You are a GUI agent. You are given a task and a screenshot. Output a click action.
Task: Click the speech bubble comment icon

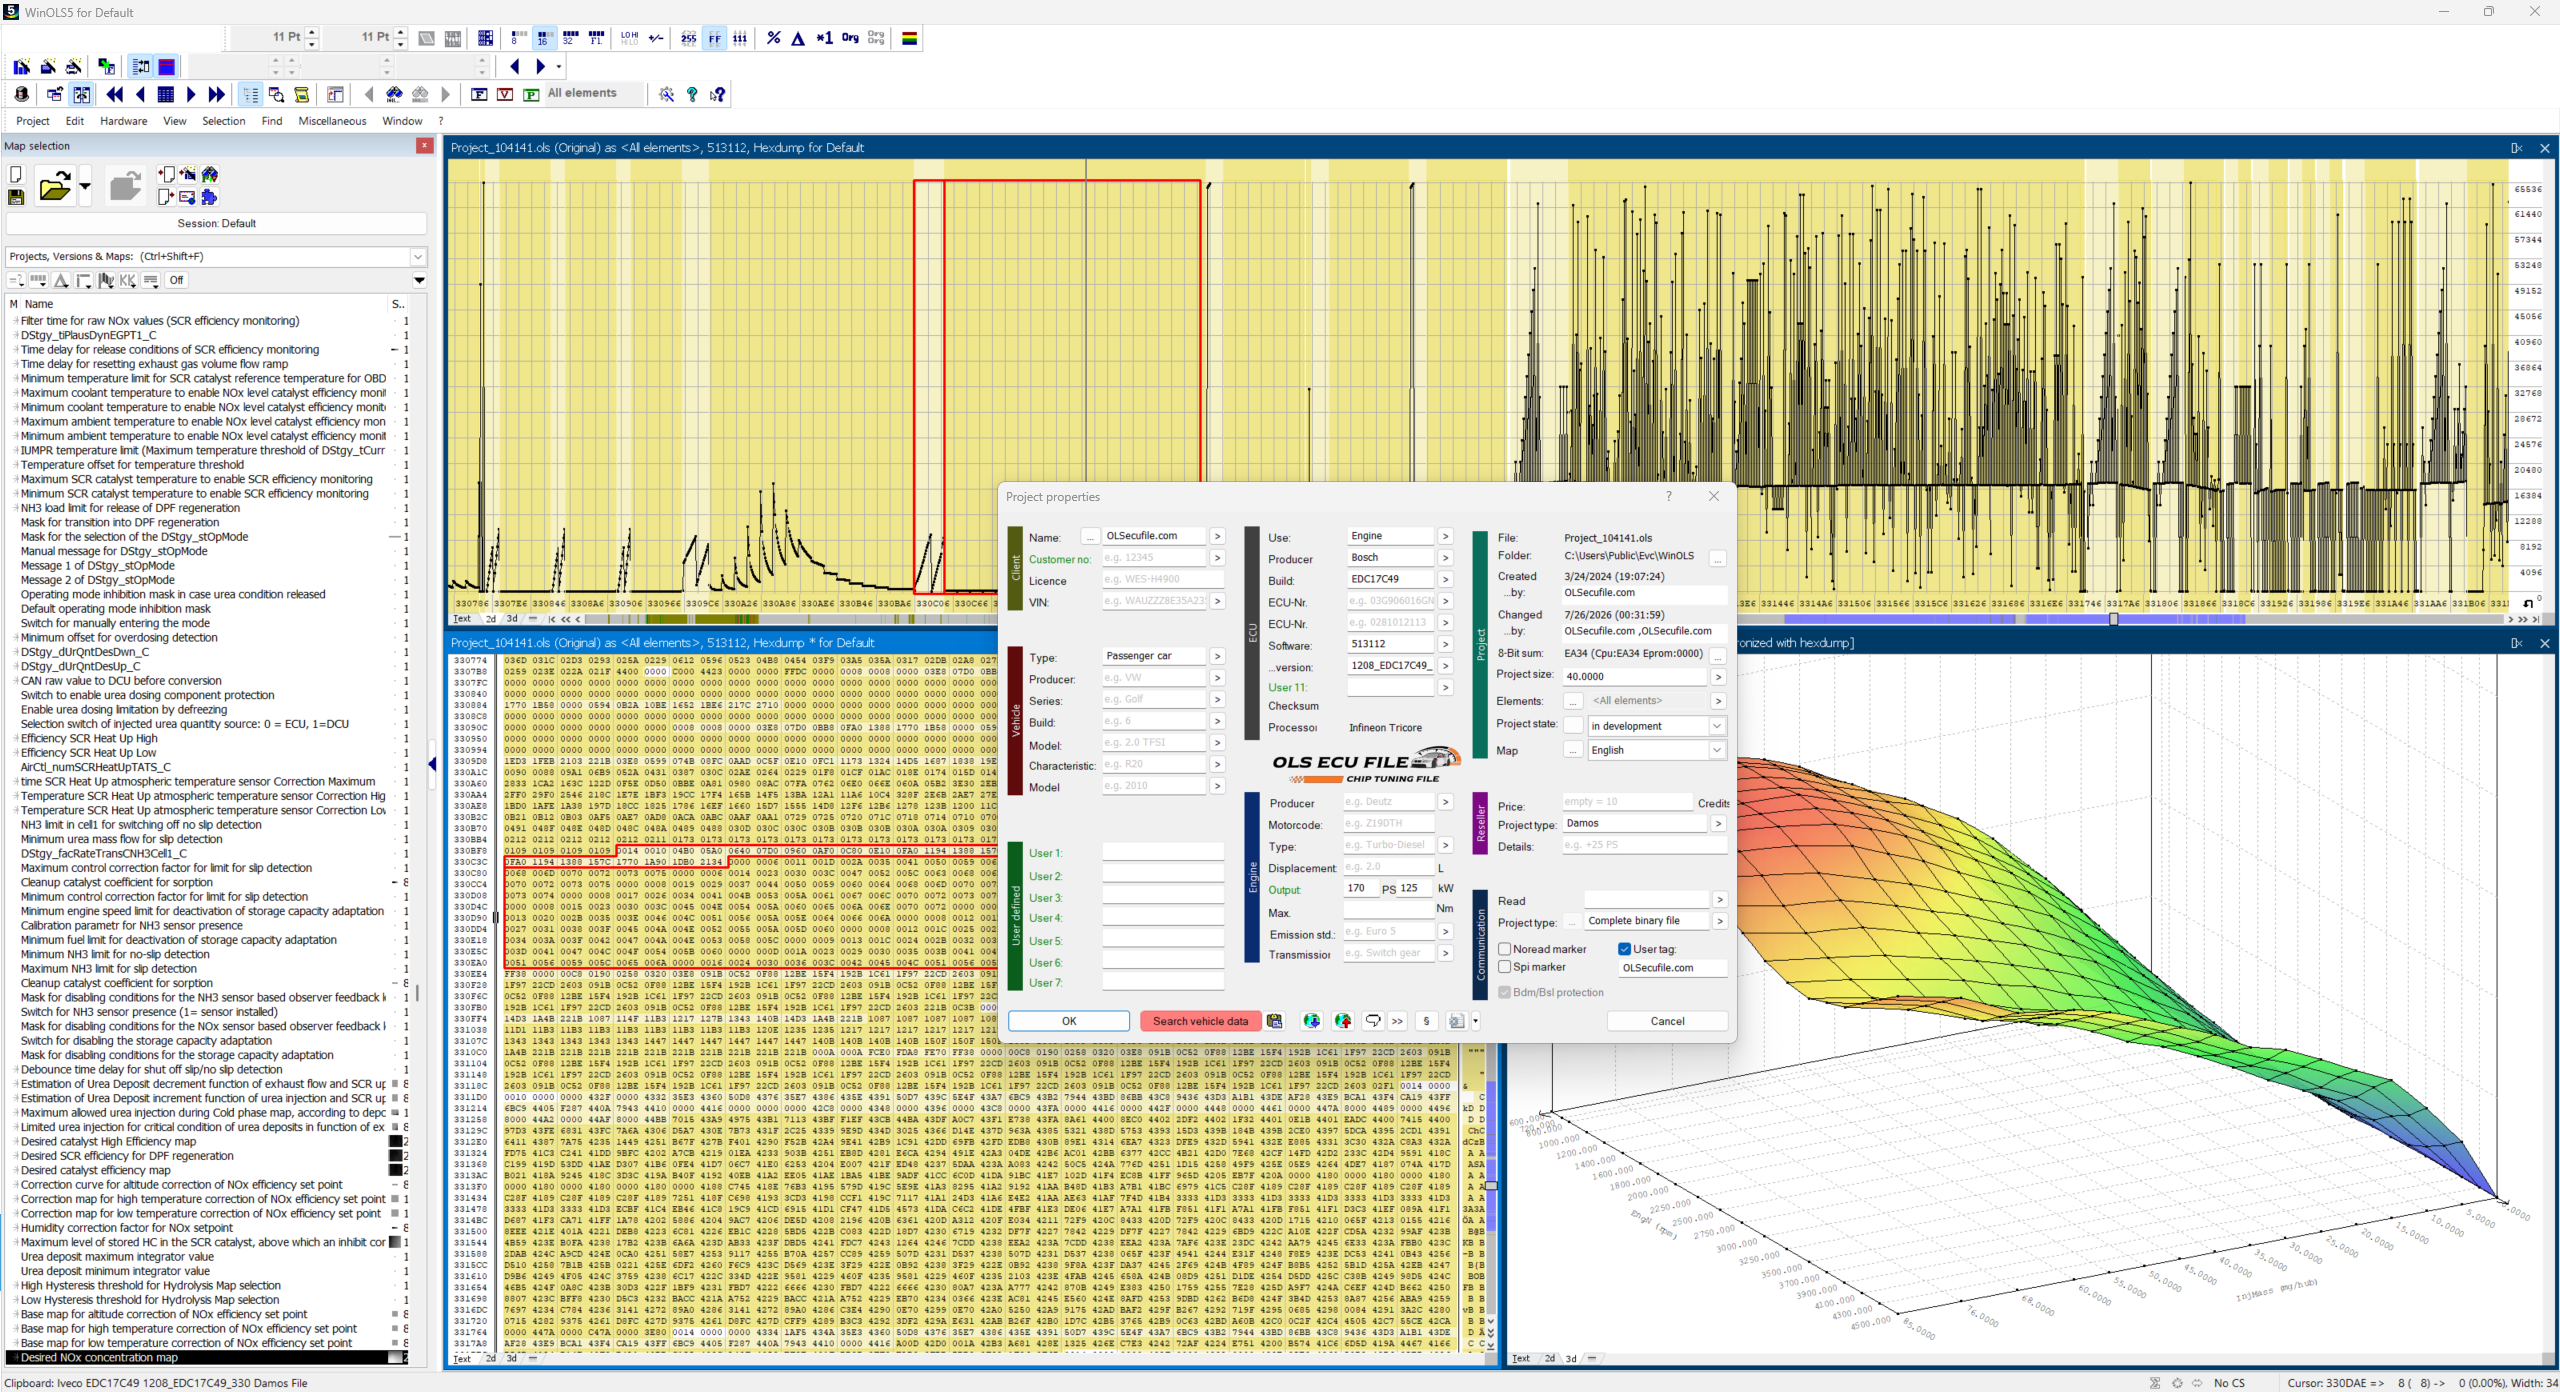point(1373,1021)
